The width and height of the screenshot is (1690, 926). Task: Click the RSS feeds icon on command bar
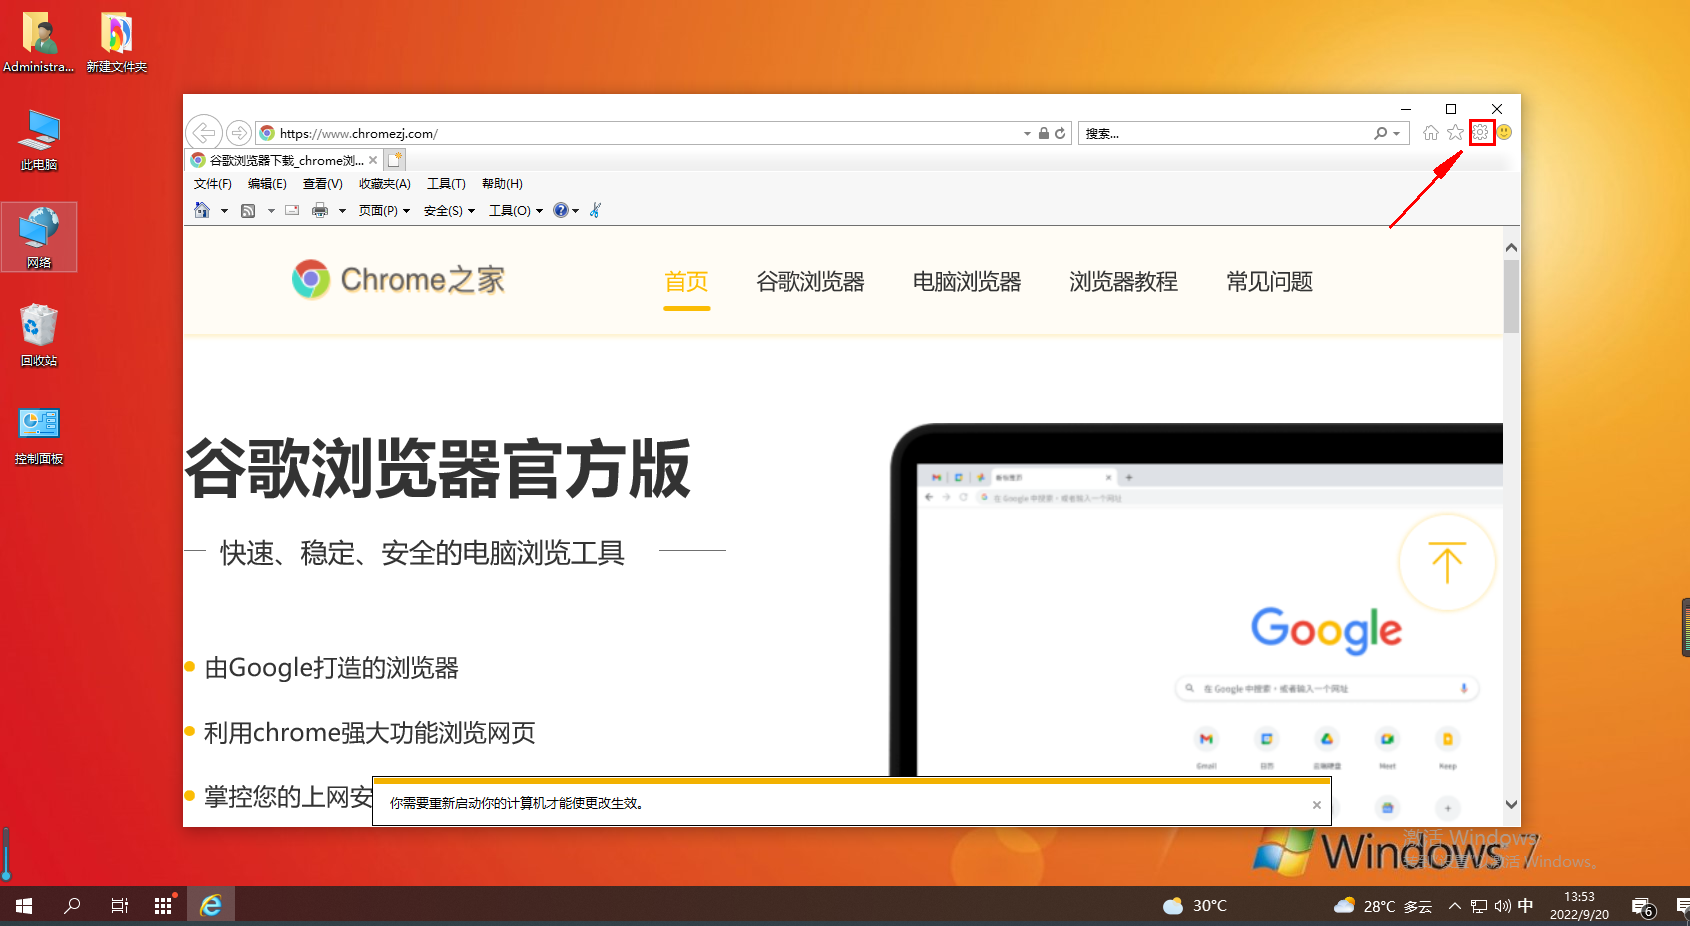pyautogui.click(x=249, y=210)
